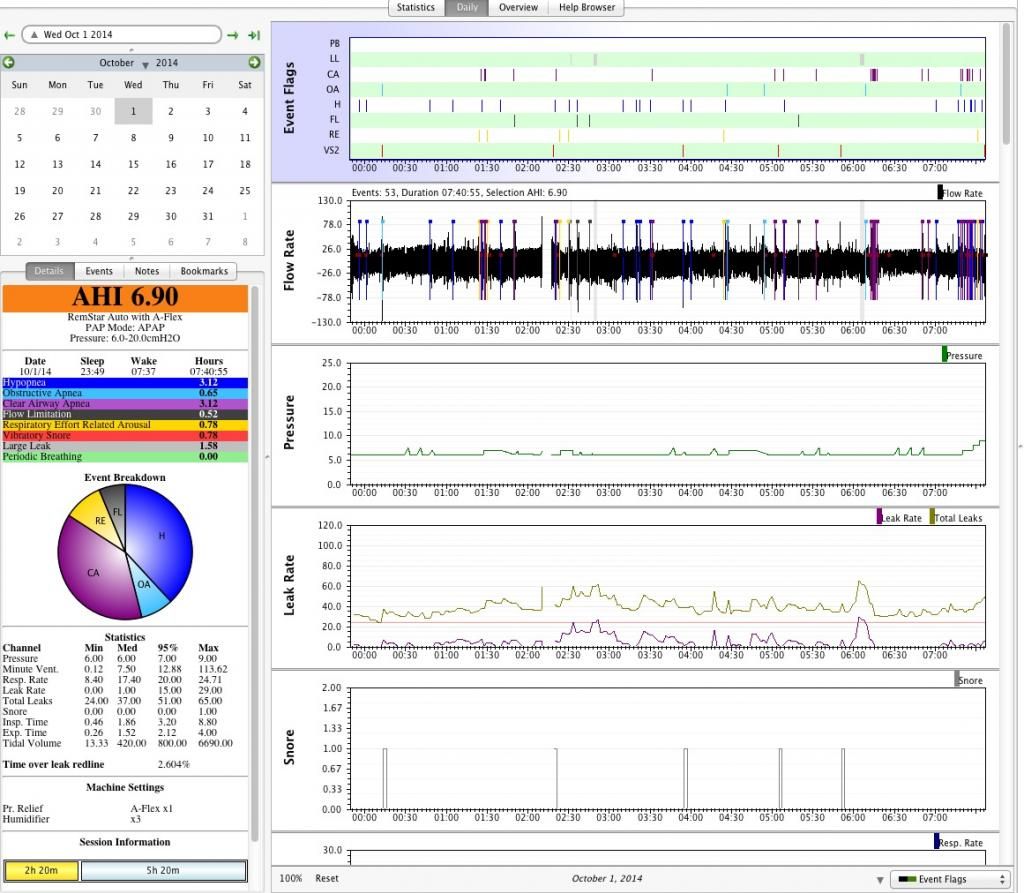
Task: Click the Total Leaks color swatch
Action: click(933, 518)
